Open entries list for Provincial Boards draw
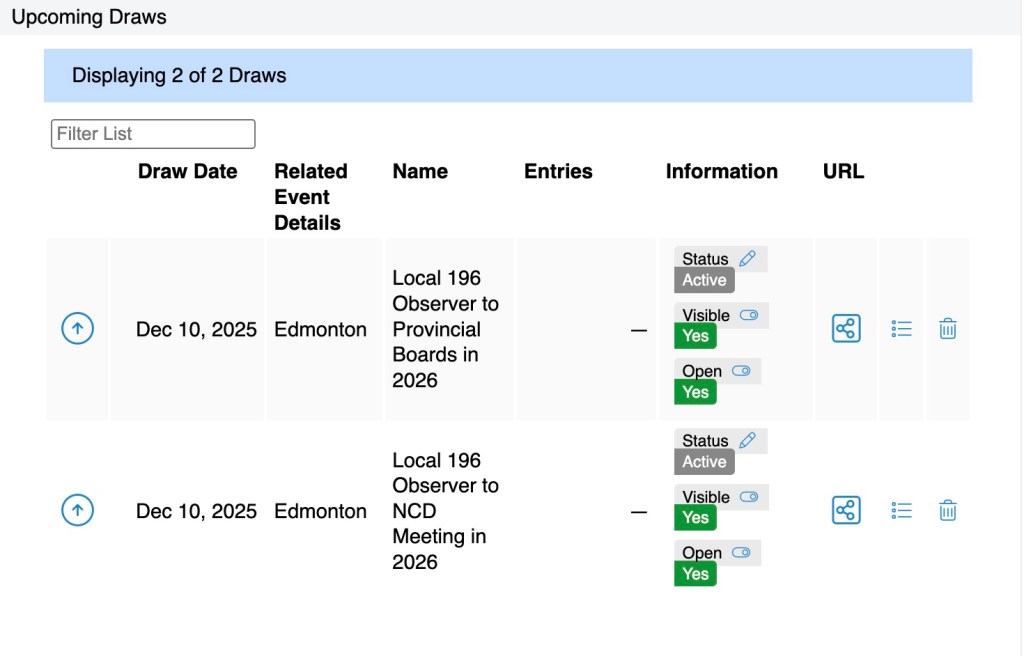Image resolution: width=1024 pixels, height=656 pixels. click(x=901, y=329)
